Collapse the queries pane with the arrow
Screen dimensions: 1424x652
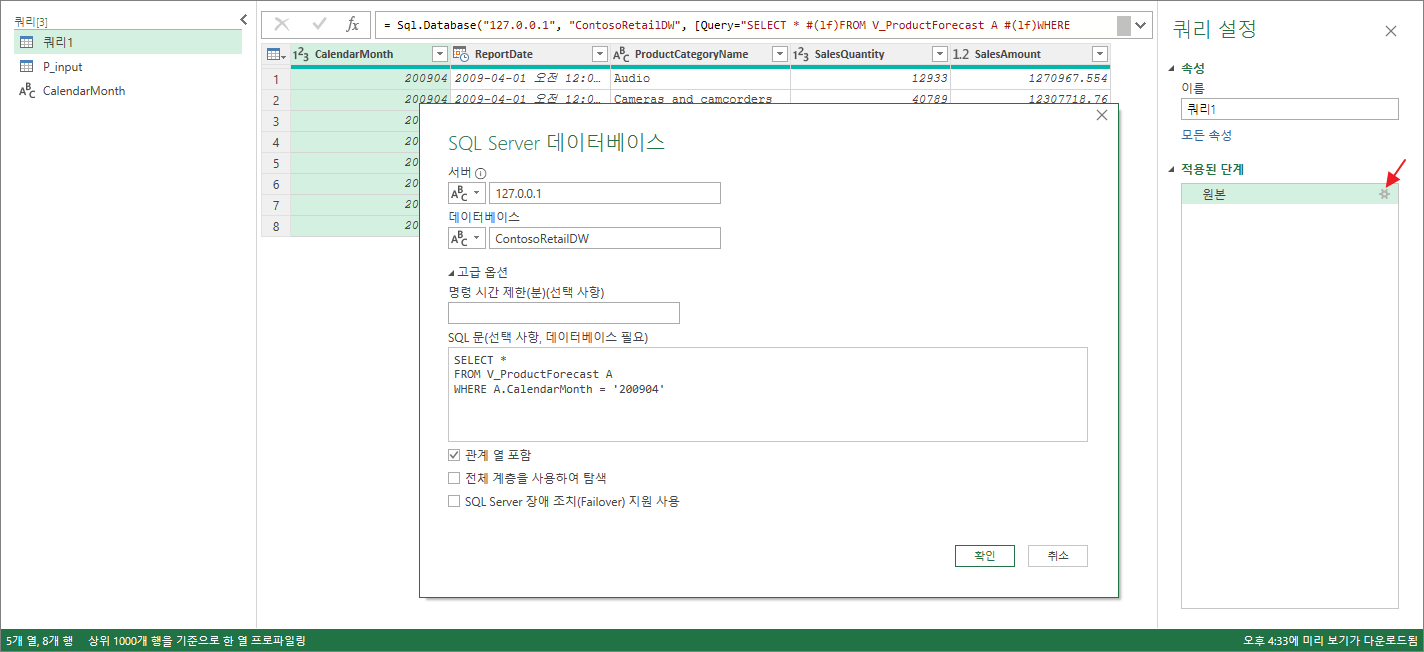coord(244,19)
